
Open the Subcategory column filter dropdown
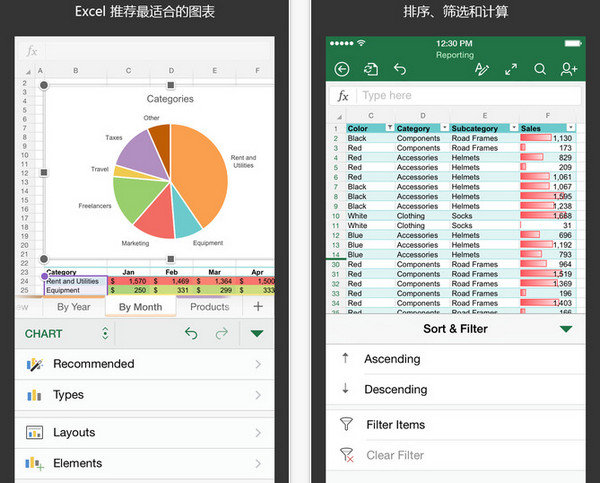tap(514, 127)
